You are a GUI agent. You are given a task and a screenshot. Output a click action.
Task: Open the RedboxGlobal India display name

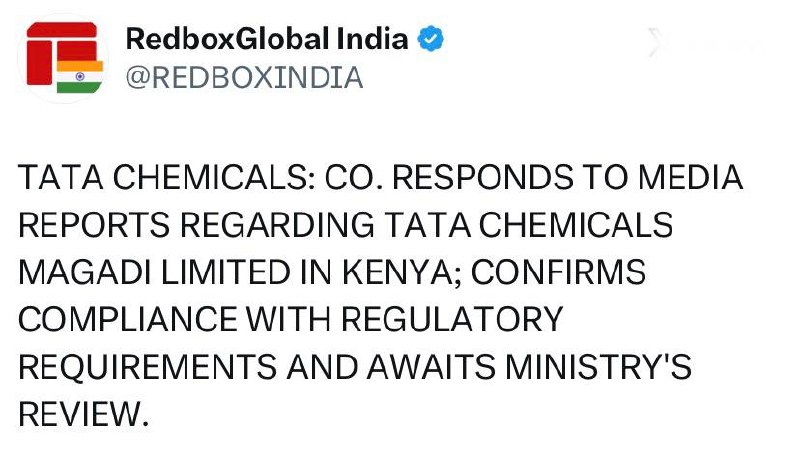pos(267,39)
